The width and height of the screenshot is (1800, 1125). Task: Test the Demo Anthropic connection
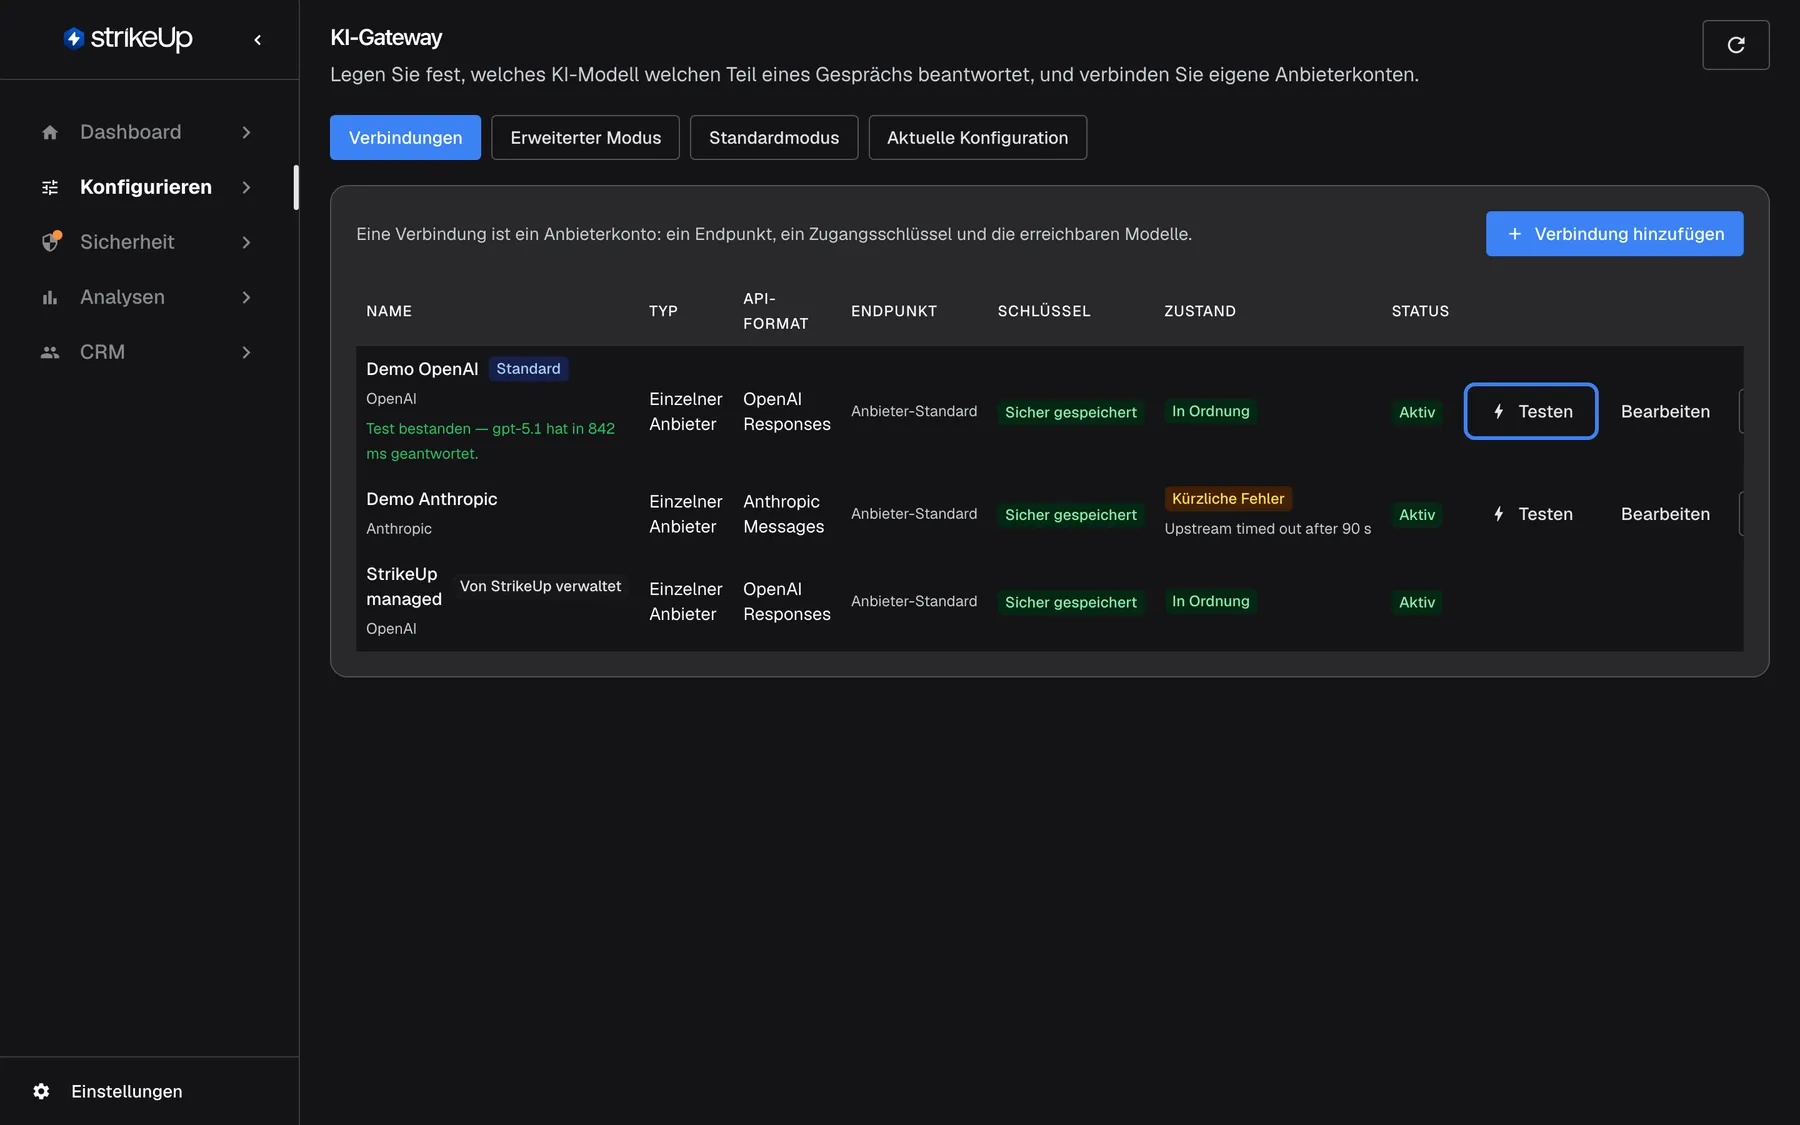(x=1531, y=514)
